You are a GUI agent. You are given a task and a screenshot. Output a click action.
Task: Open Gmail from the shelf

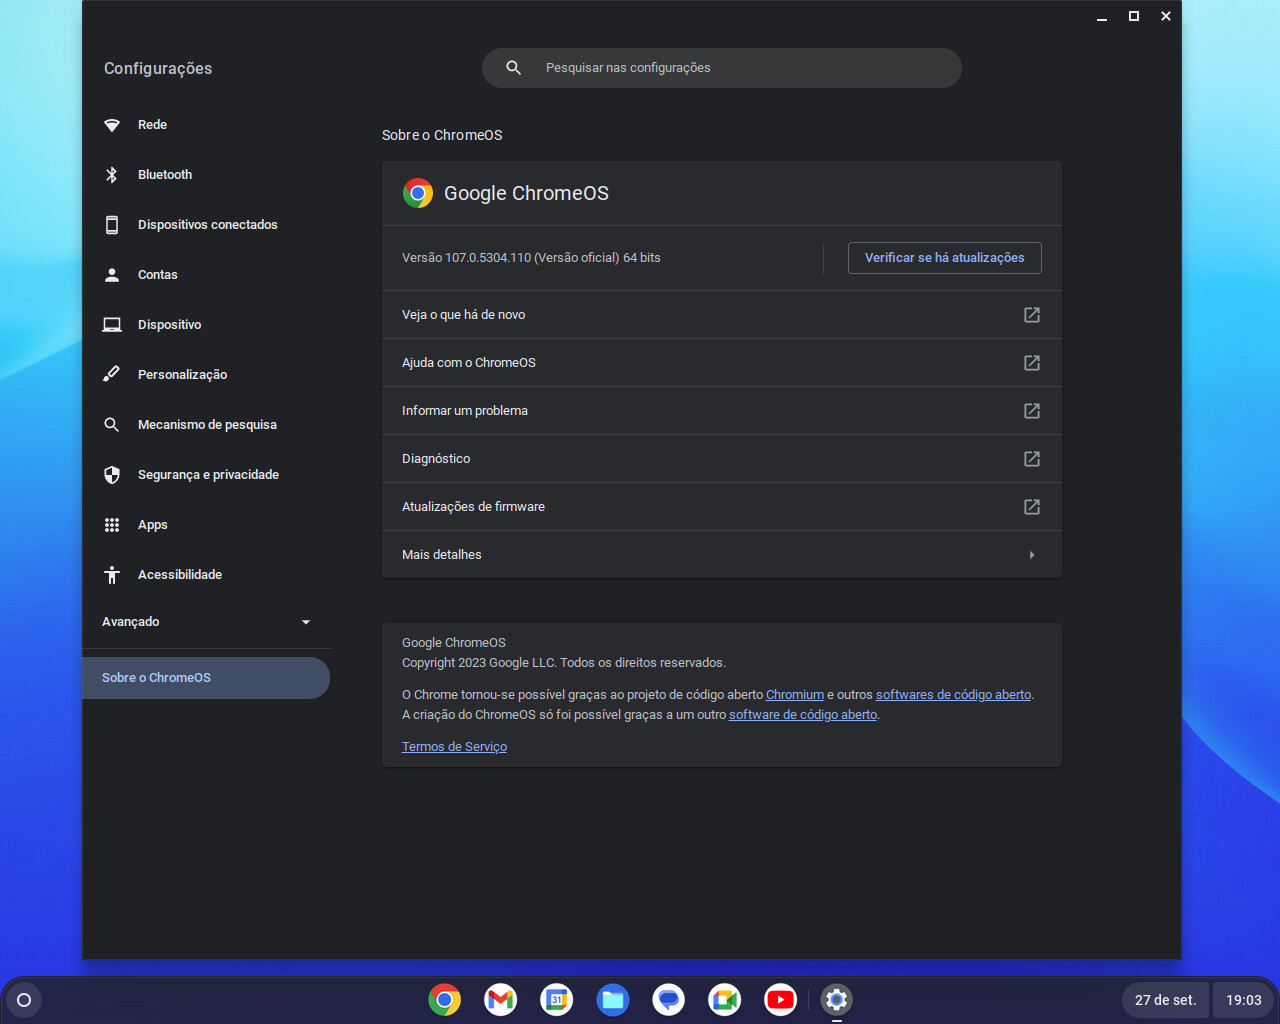pos(501,1000)
